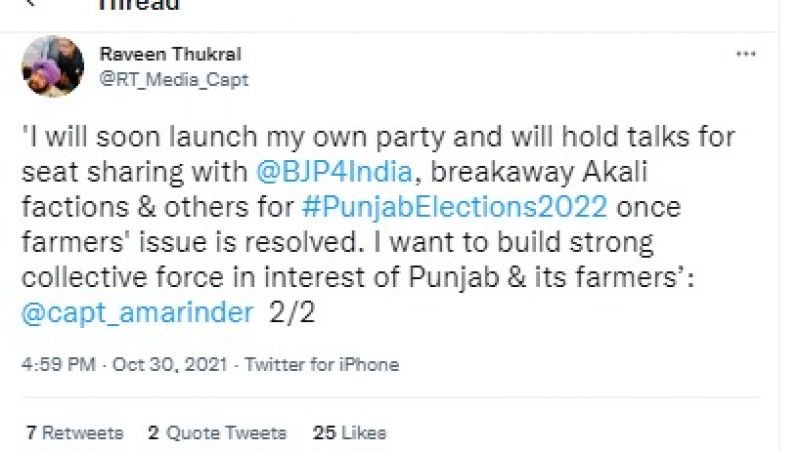The height and width of the screenshot is (451, 800).
Task: Click the 2/2 thread counter text
Action: 292,313
